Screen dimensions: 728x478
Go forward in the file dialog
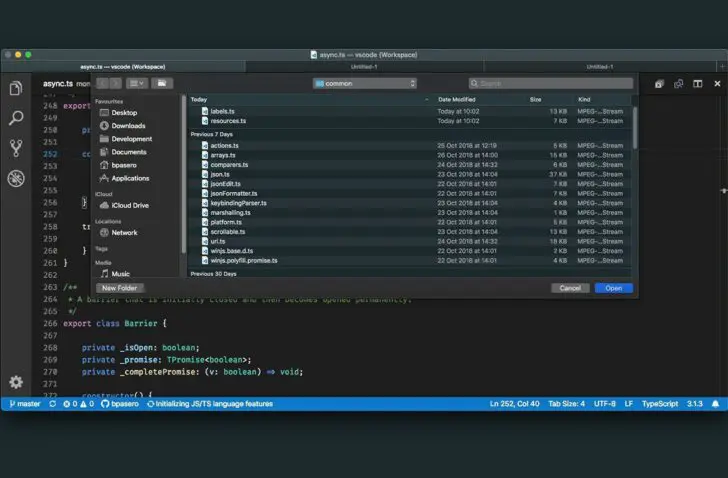coord(116,84)
